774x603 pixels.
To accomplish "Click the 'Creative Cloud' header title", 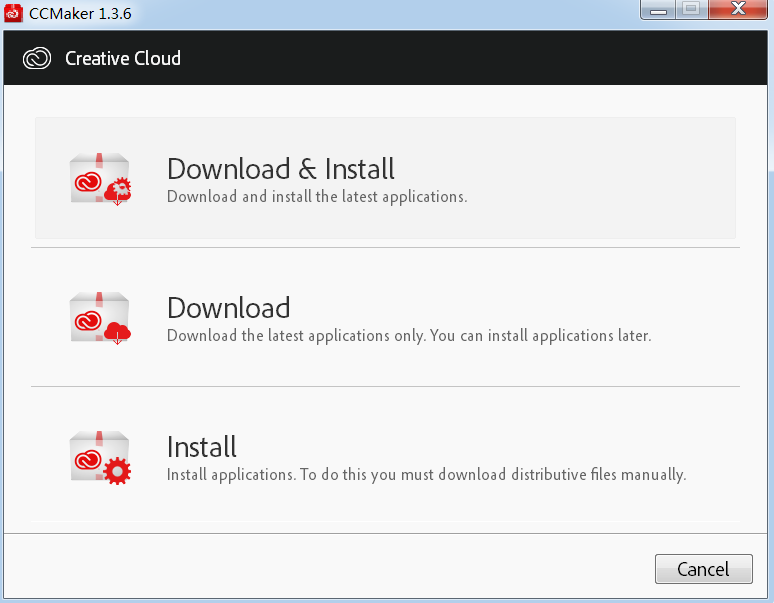I will pos(123,58).
